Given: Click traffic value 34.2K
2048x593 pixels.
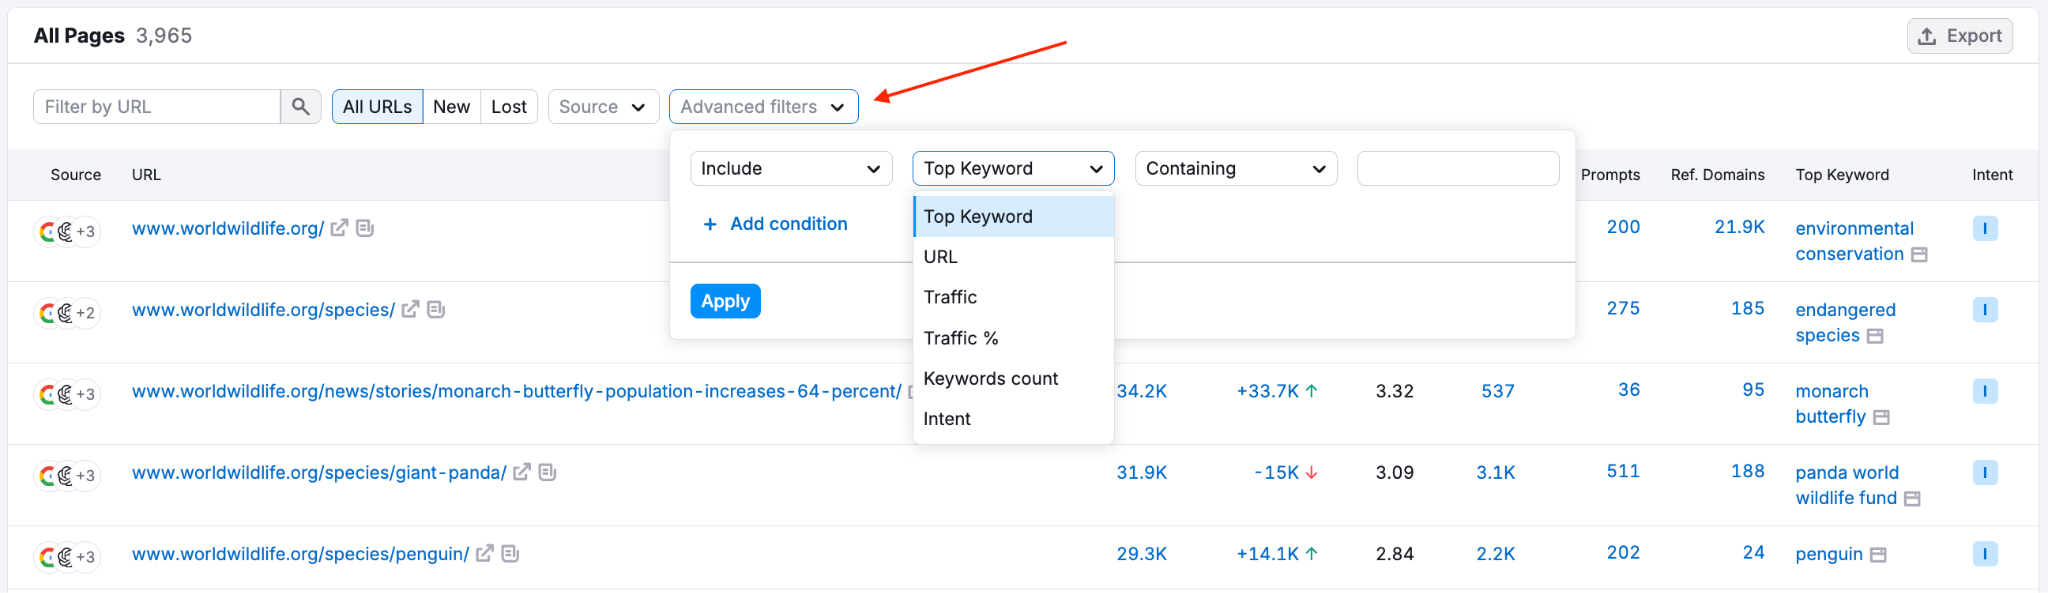Looking at the screenshot, I should 1142,391.
